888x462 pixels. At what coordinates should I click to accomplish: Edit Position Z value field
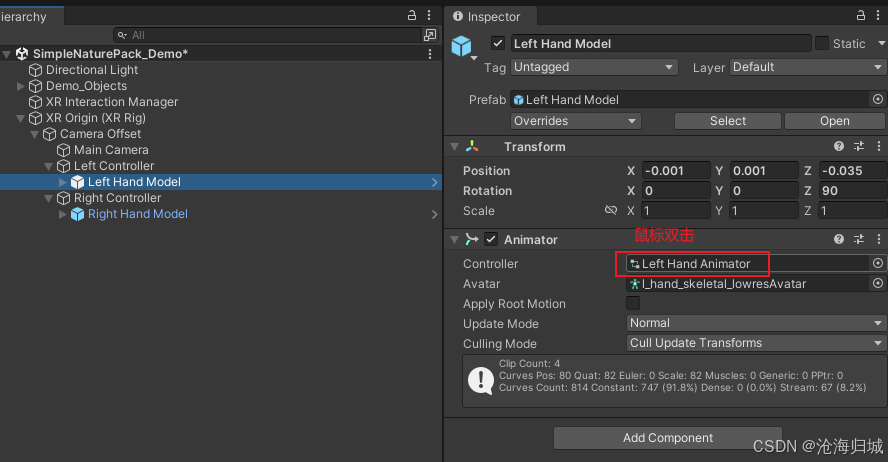point(852,170)
